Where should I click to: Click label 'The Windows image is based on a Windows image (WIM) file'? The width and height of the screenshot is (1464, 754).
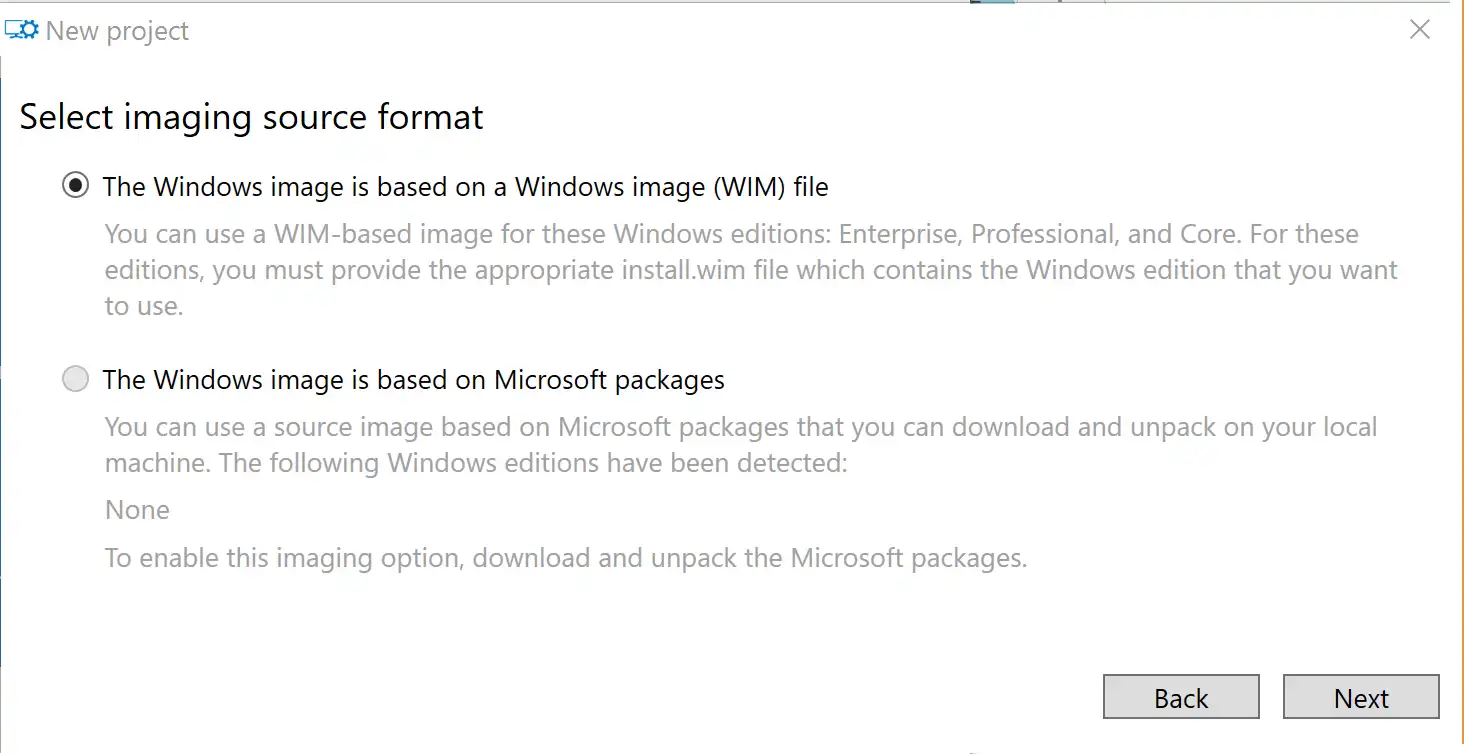click(466, 187)
